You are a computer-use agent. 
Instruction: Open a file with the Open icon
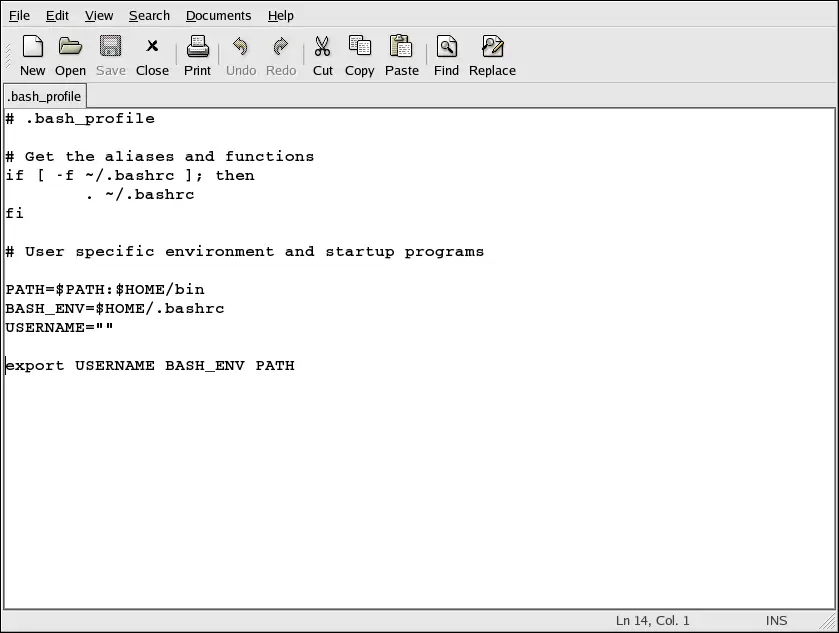pyautogui.click(x=70, y=55)
